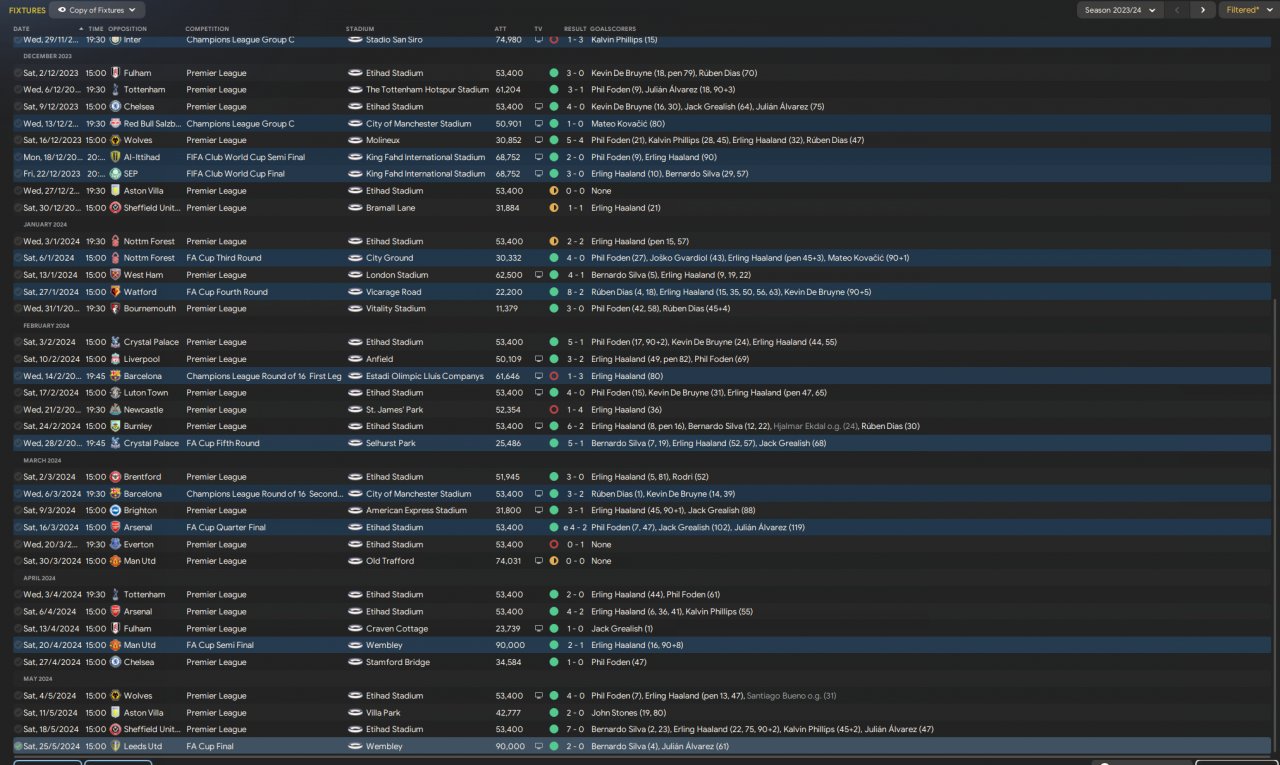Click the Wolves crest on 16/12/2023
Image resolution: width=1280 pixels, height=765 pixels.
click(x=116, y=140)
